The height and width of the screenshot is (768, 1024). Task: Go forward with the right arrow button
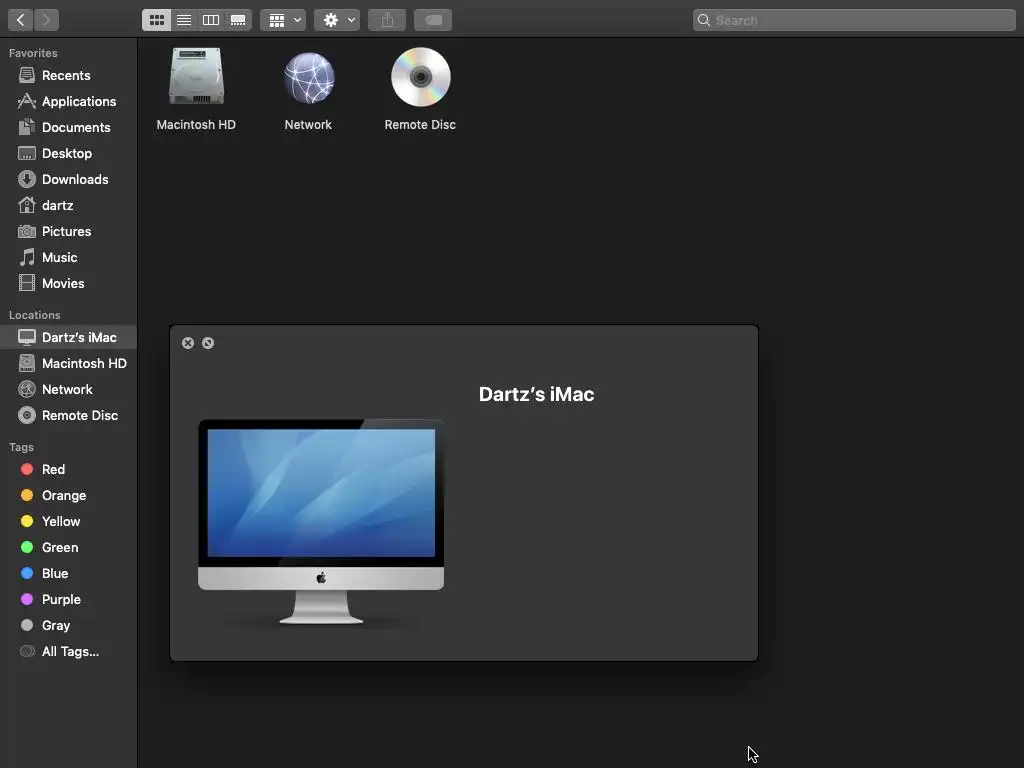[x=46, y=20]
